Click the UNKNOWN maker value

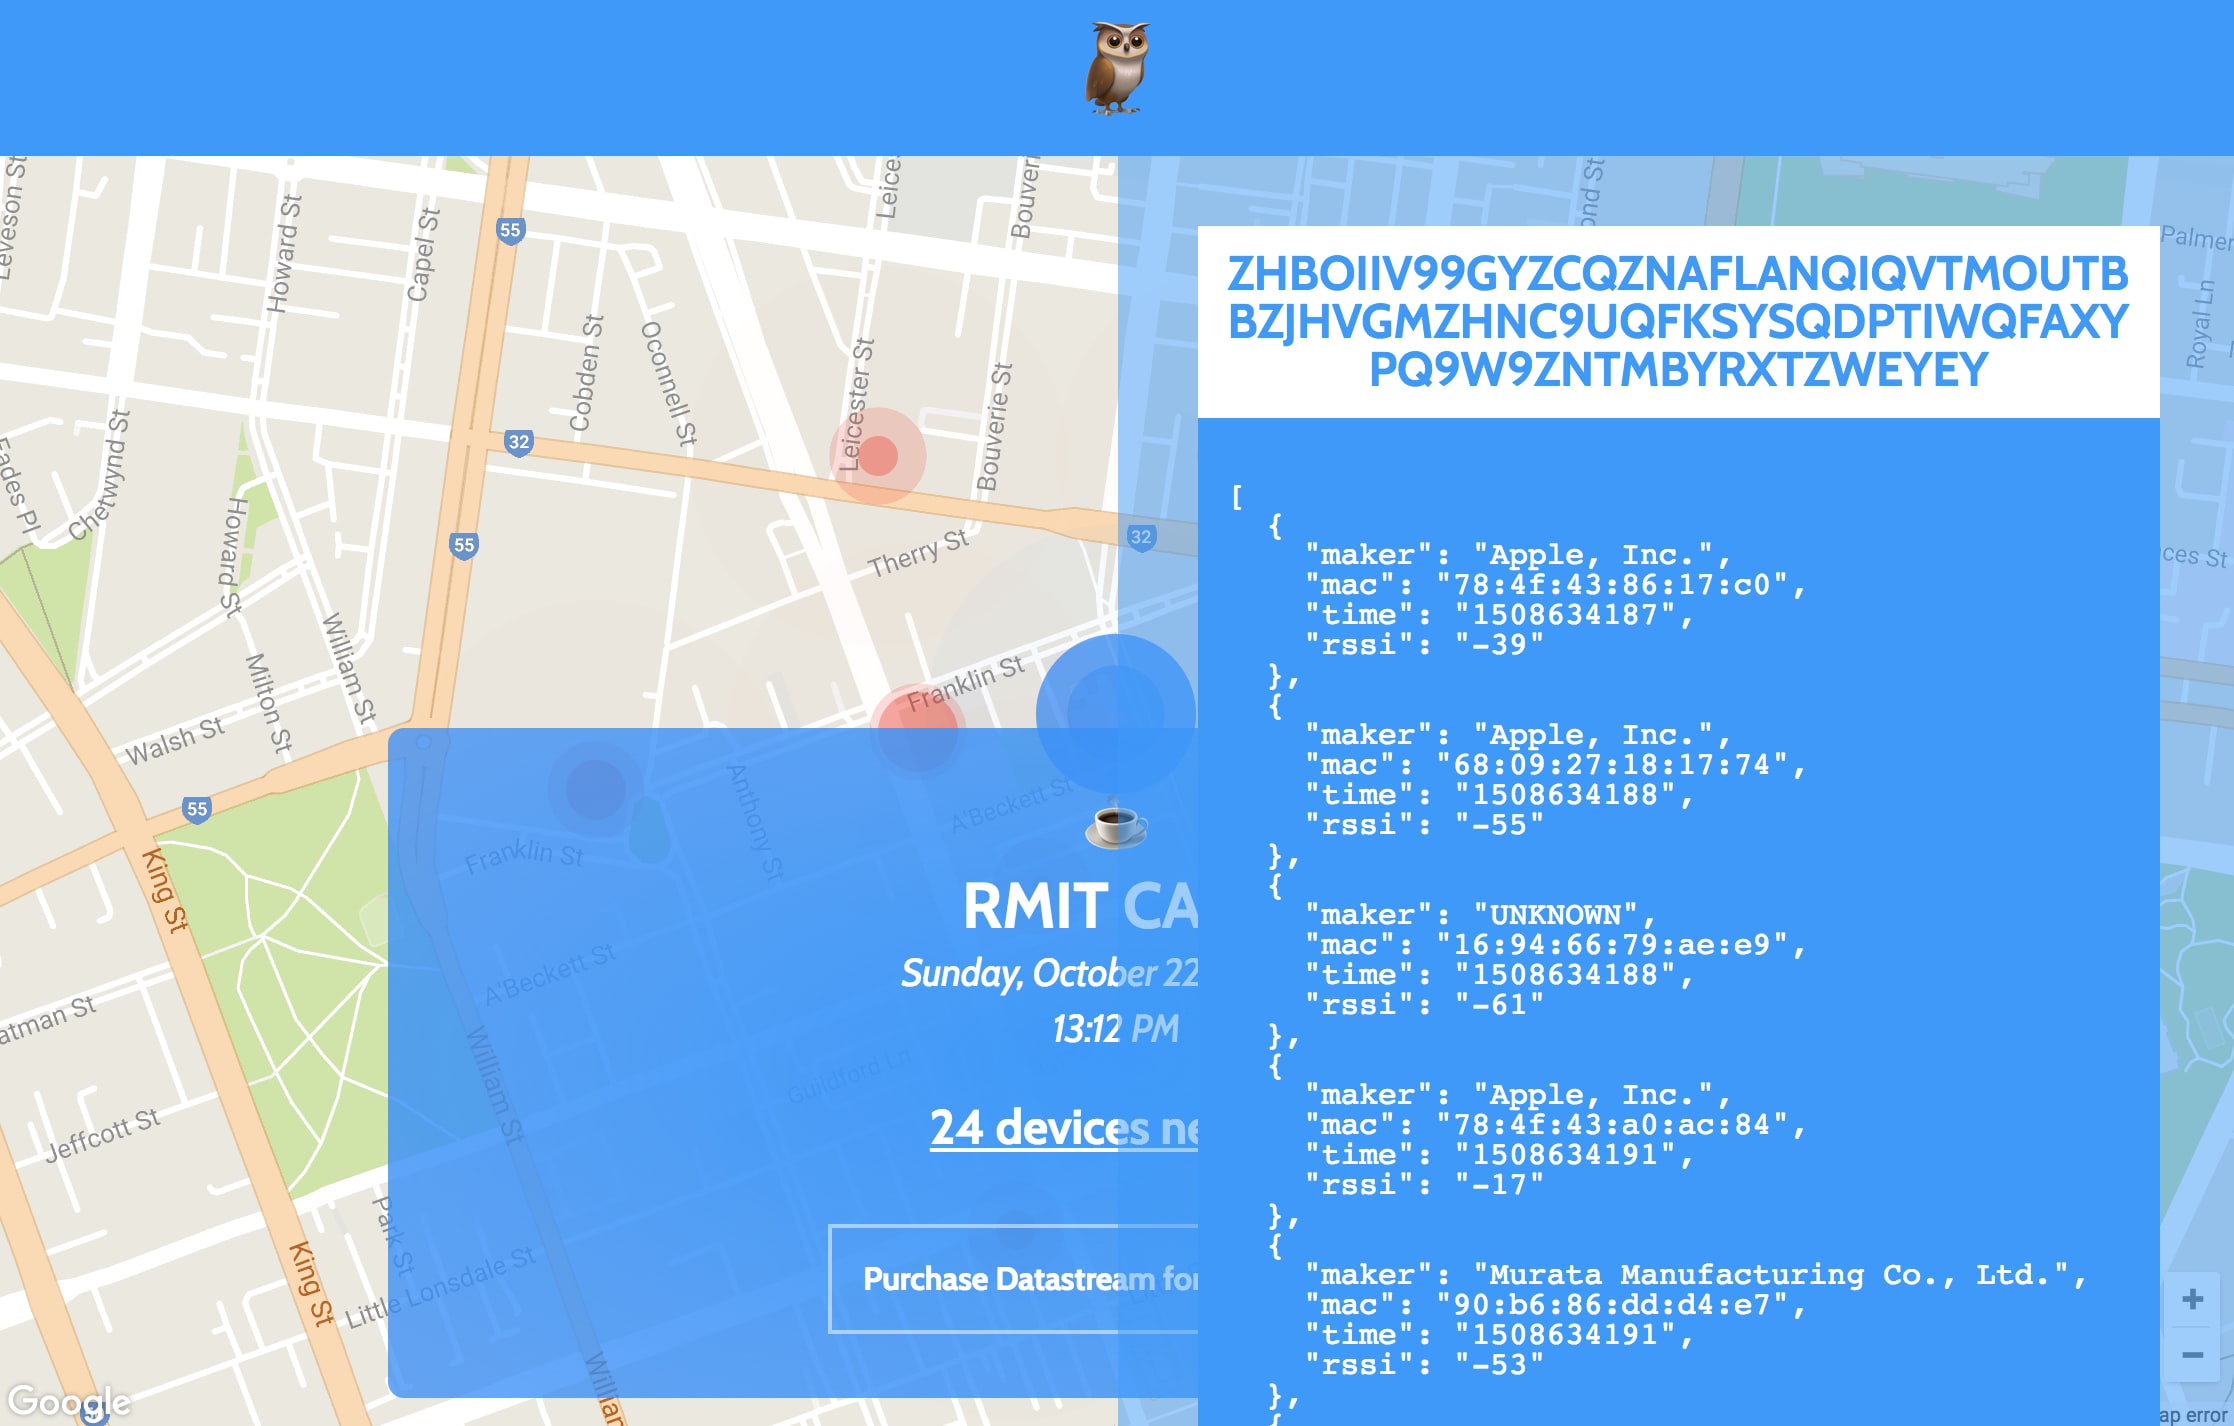point(1555,915)
